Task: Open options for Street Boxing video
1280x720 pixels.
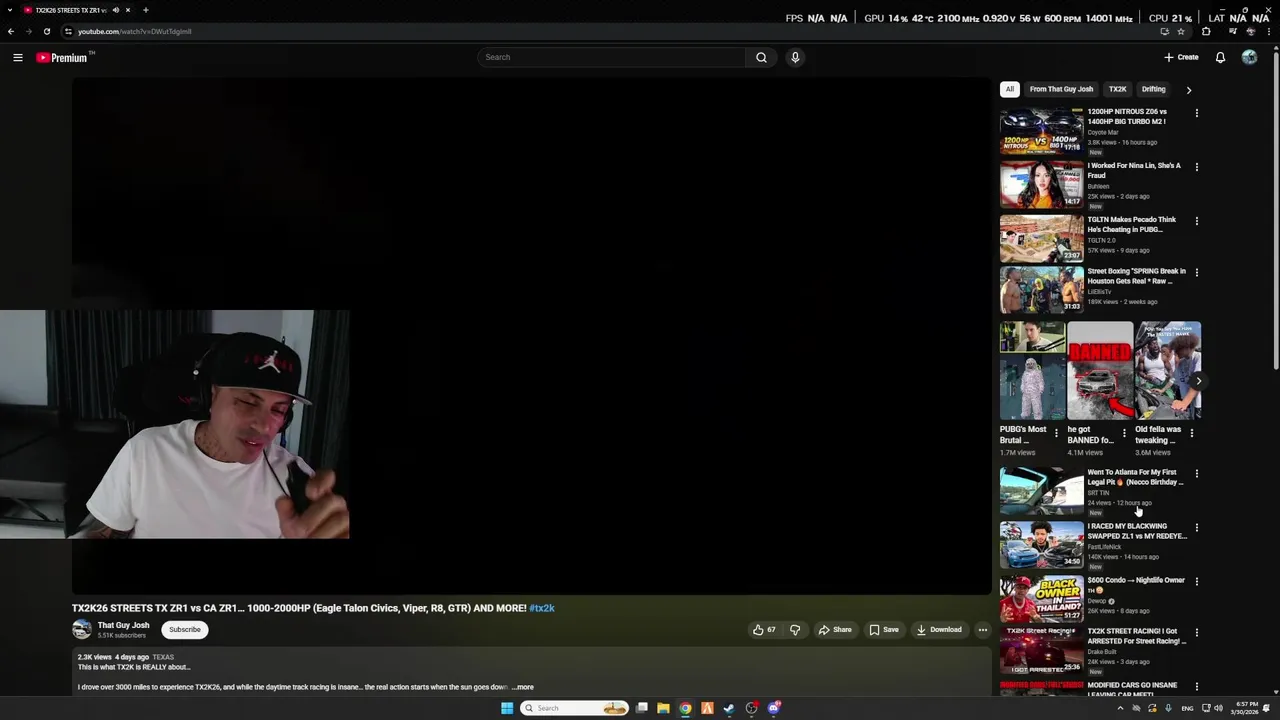Action: [x=1196, y=272]
